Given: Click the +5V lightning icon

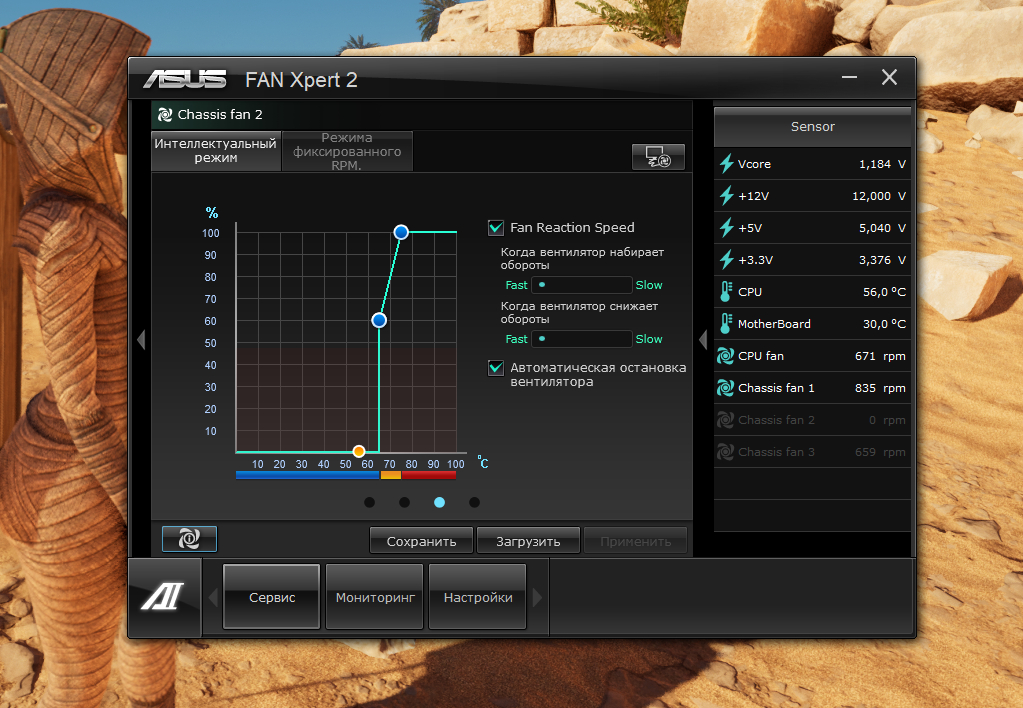Looking at the screenshot, I should [726, 228].
